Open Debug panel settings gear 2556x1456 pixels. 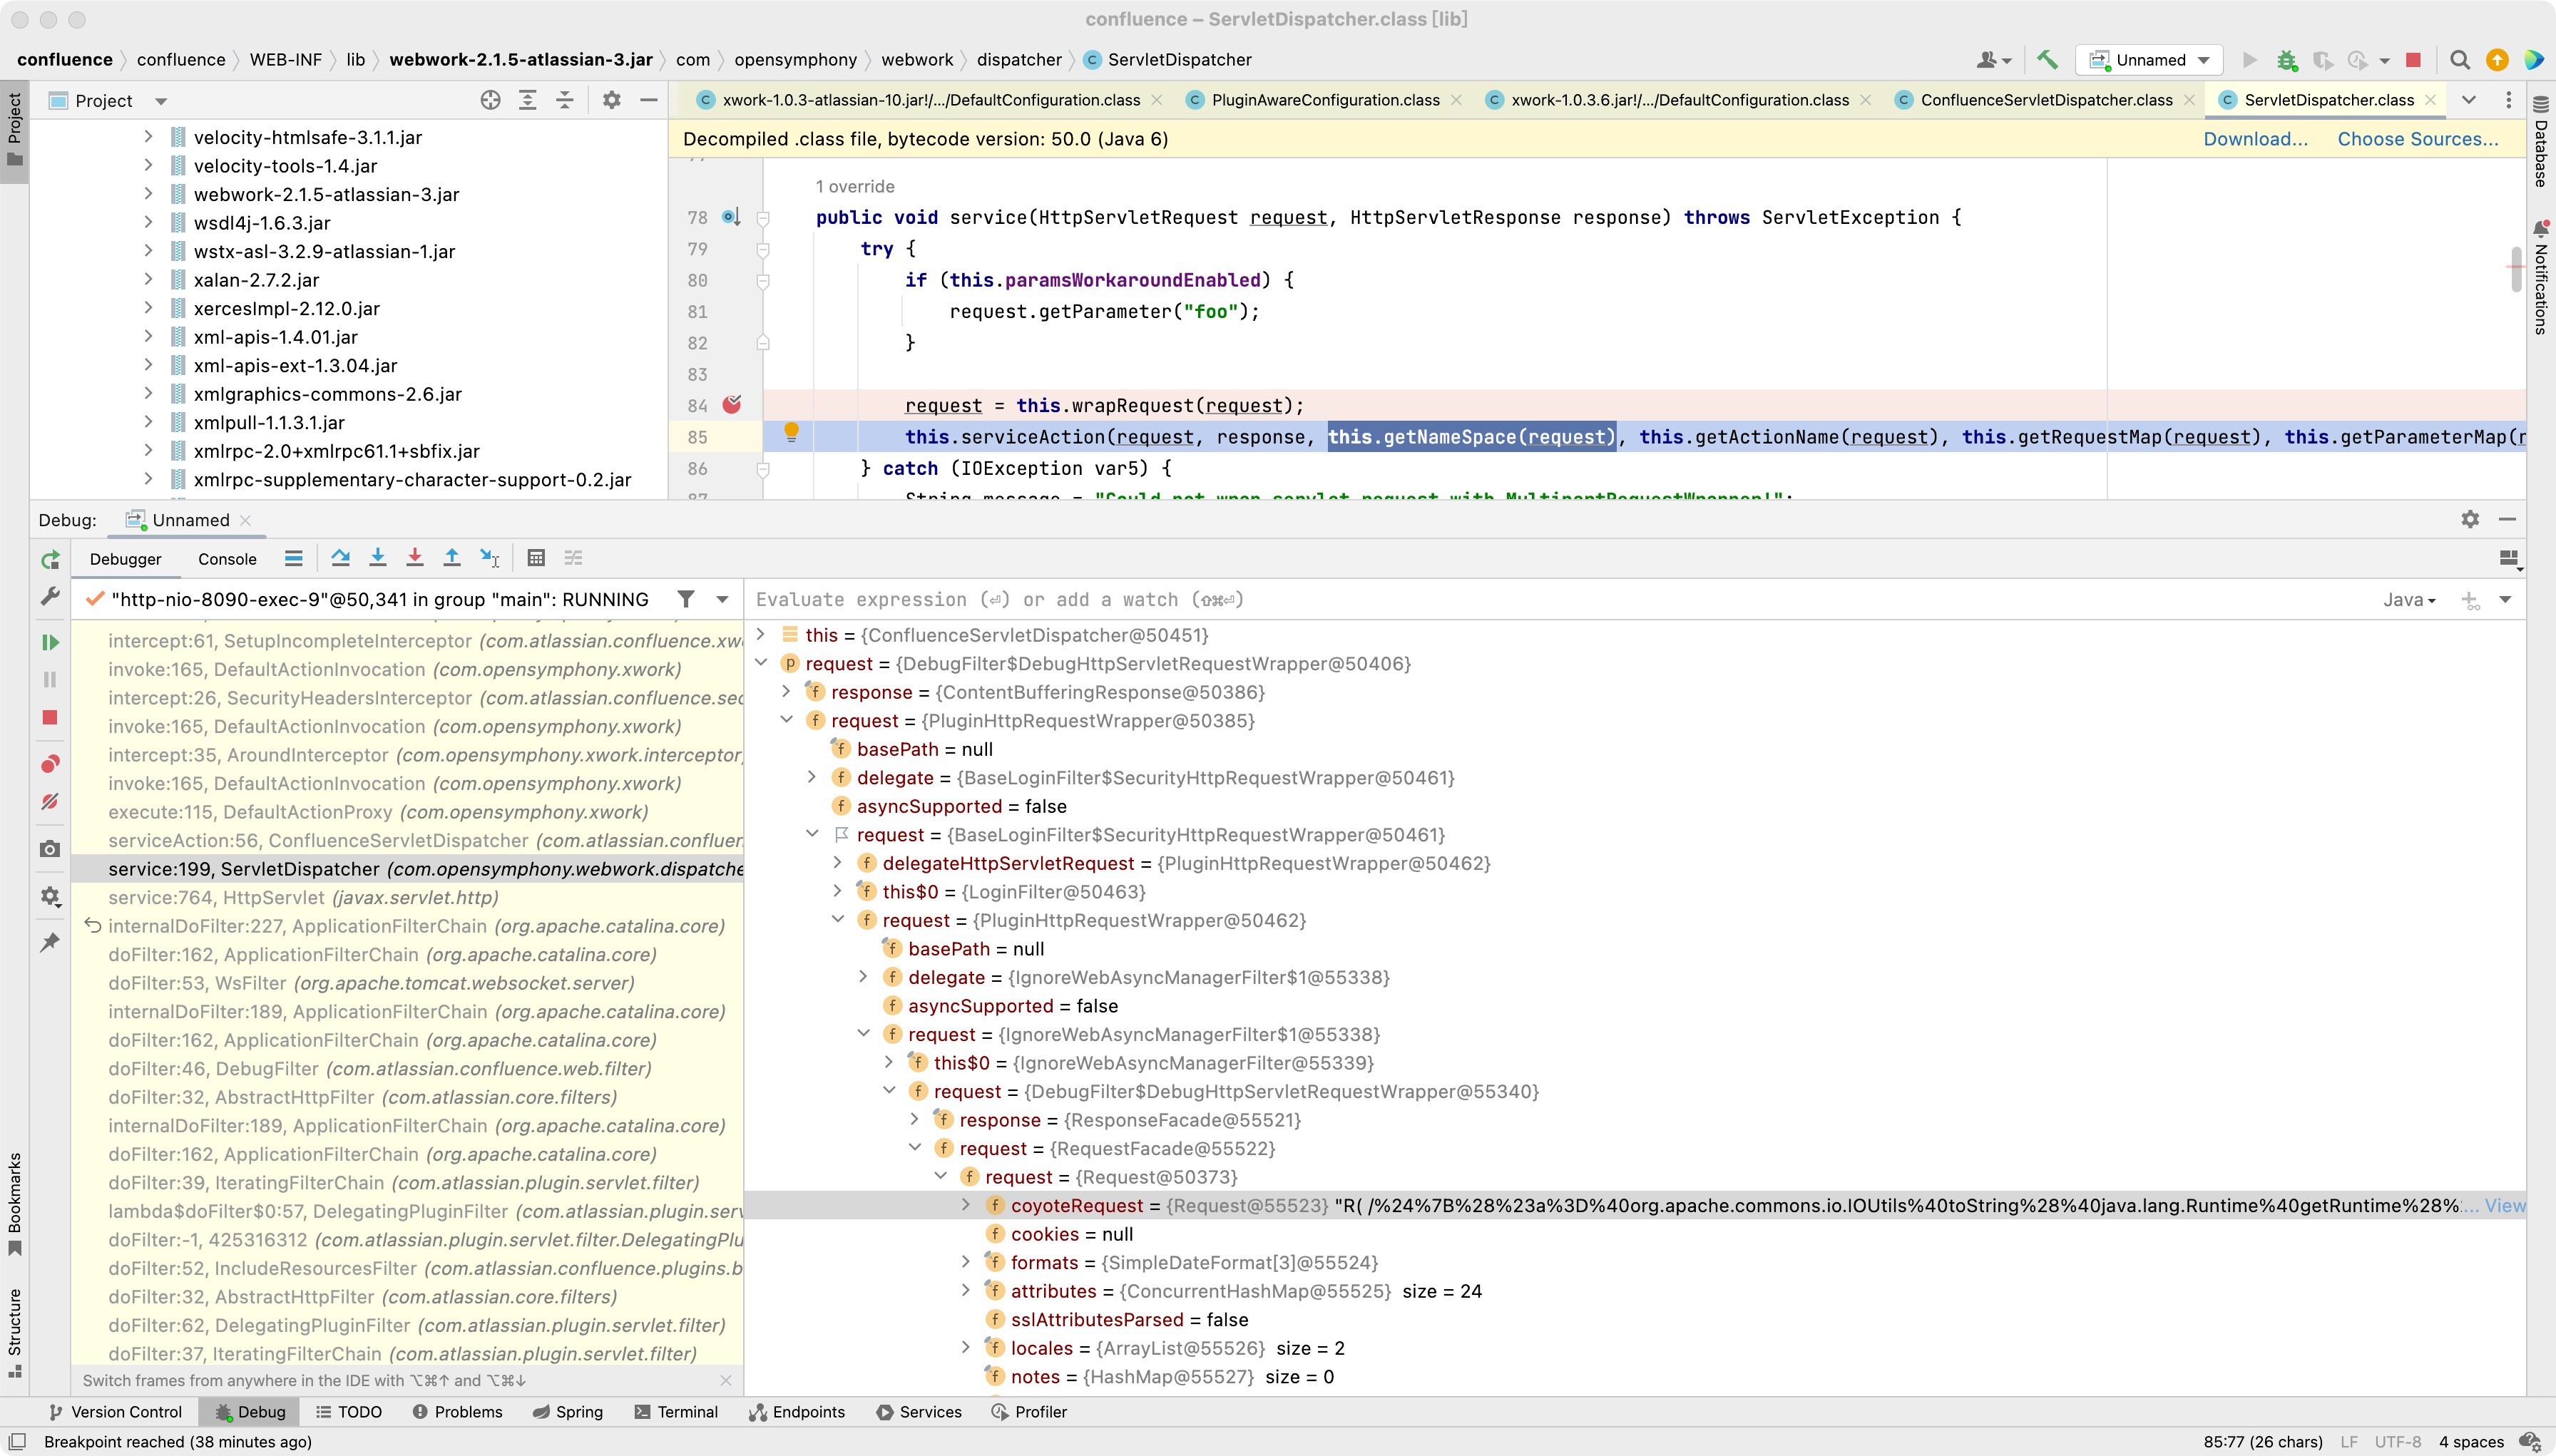click(2470, 519)
